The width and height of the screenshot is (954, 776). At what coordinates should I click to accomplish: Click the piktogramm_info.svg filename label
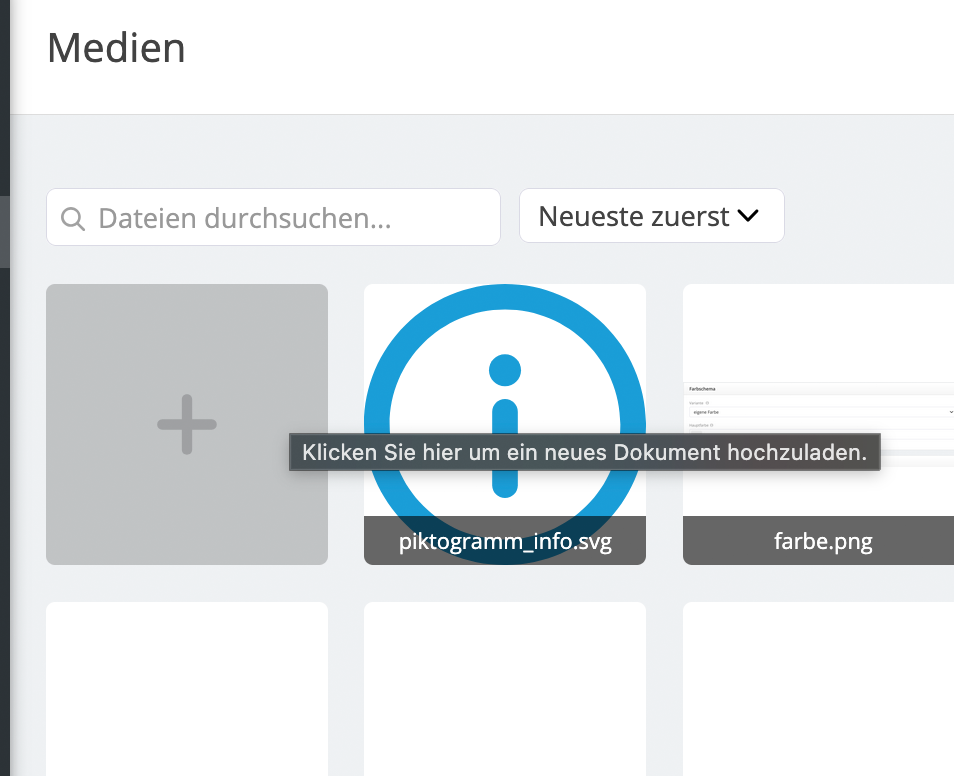[x=505, y=541]
